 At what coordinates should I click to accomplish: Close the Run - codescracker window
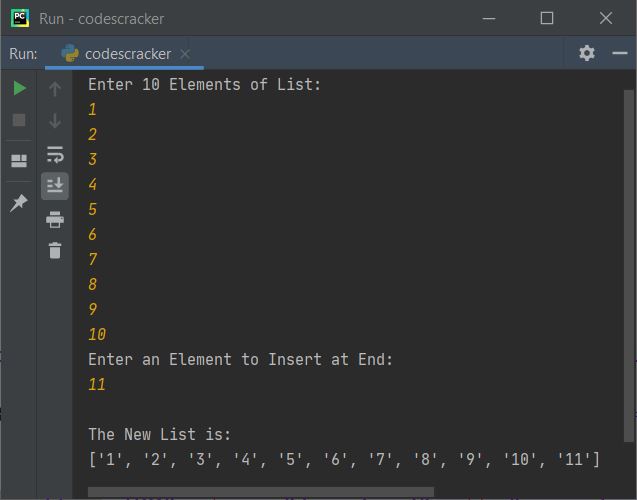(x=606, y=18)
